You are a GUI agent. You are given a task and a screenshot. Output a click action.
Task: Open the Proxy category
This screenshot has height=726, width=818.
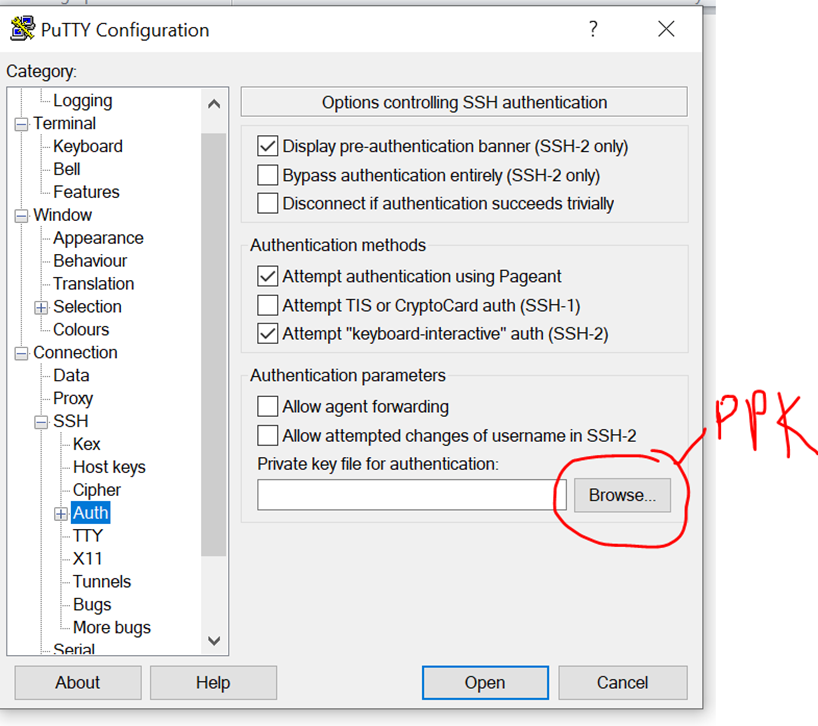click(x=73, y=399)
